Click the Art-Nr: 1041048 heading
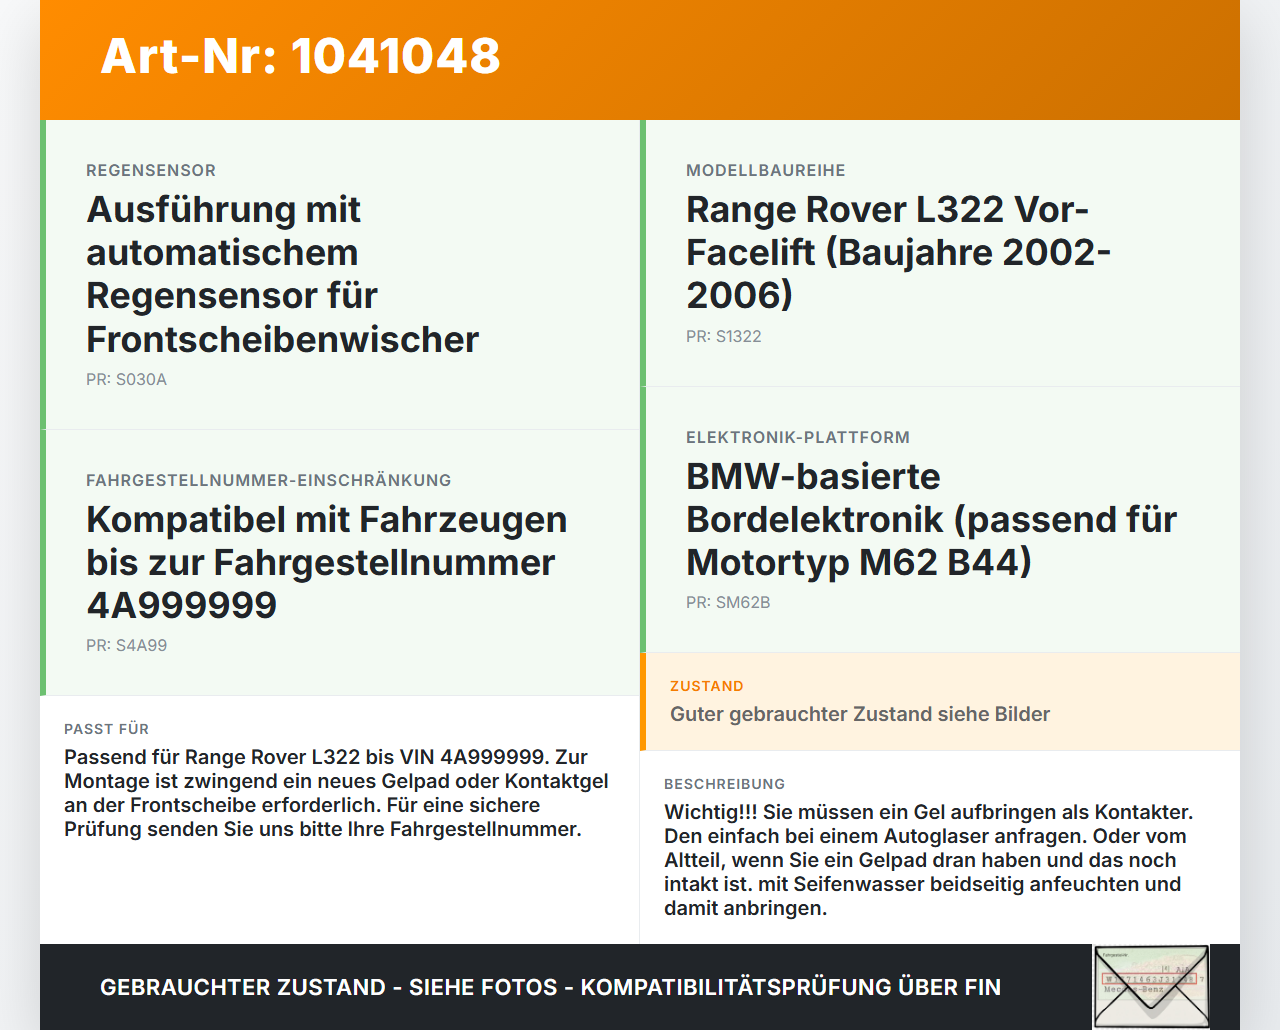The height and width of the screenshot is (1031, 1280). (x=300, y=56)
